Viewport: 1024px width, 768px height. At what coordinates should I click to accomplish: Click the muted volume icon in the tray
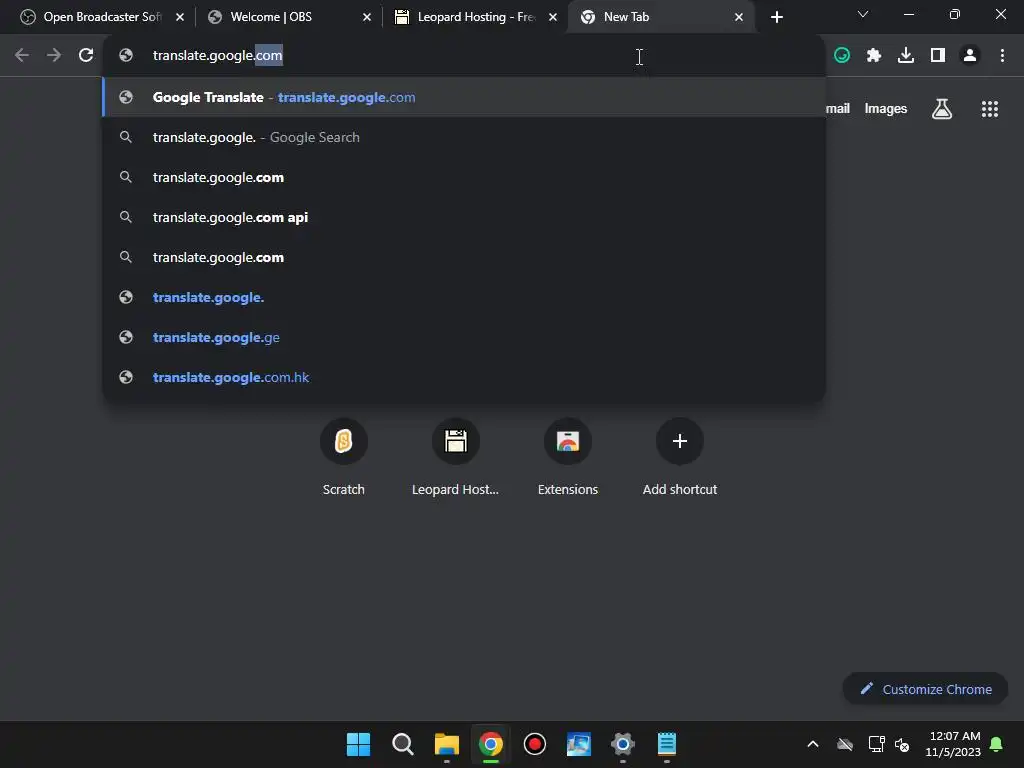902,744
